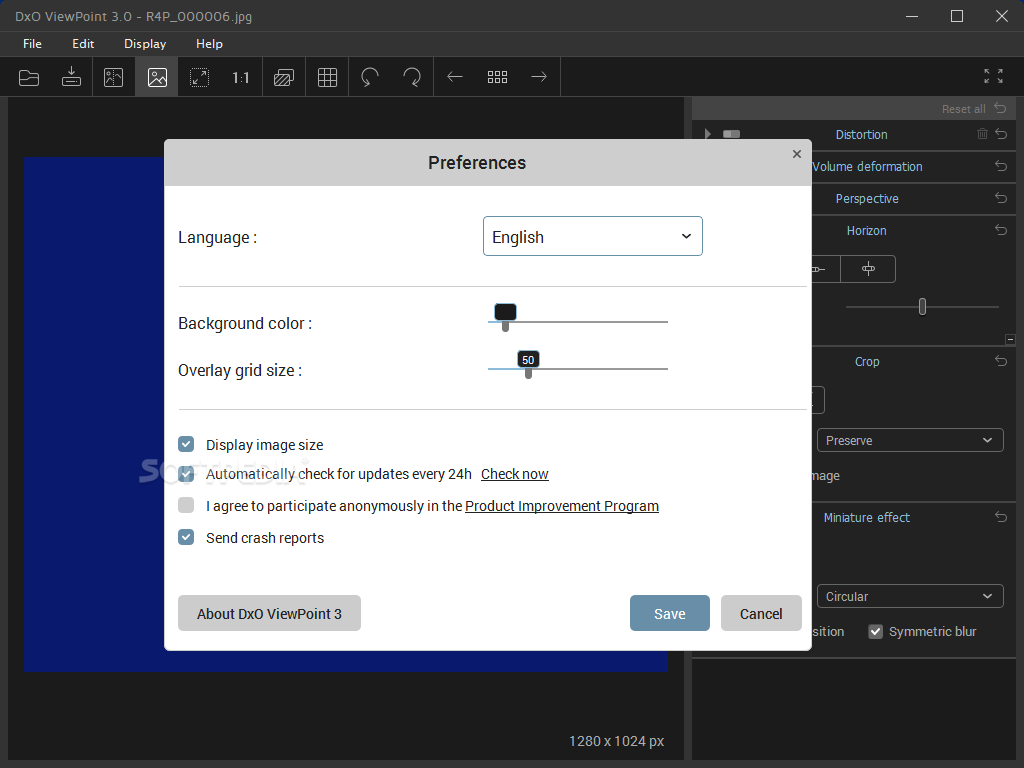This screenshot has height=768, width=1024.
Task: Open the Preserve aspect ratio dropdown
Action: point(910,440)
